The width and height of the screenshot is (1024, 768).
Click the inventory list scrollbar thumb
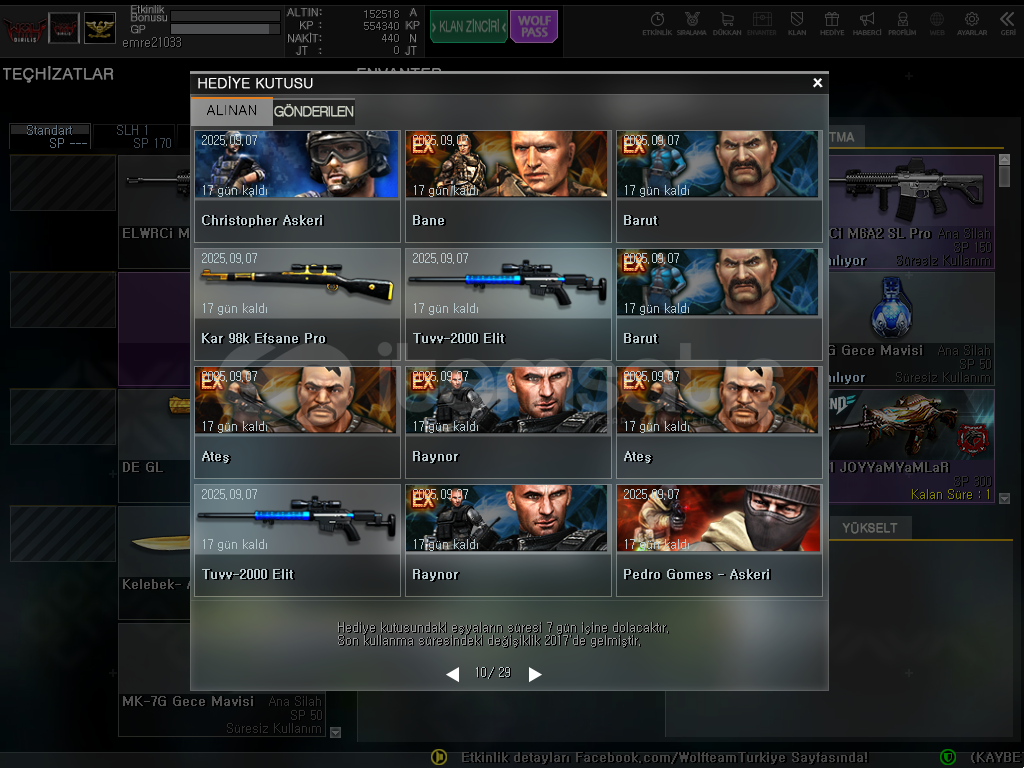coord(1004,176)
